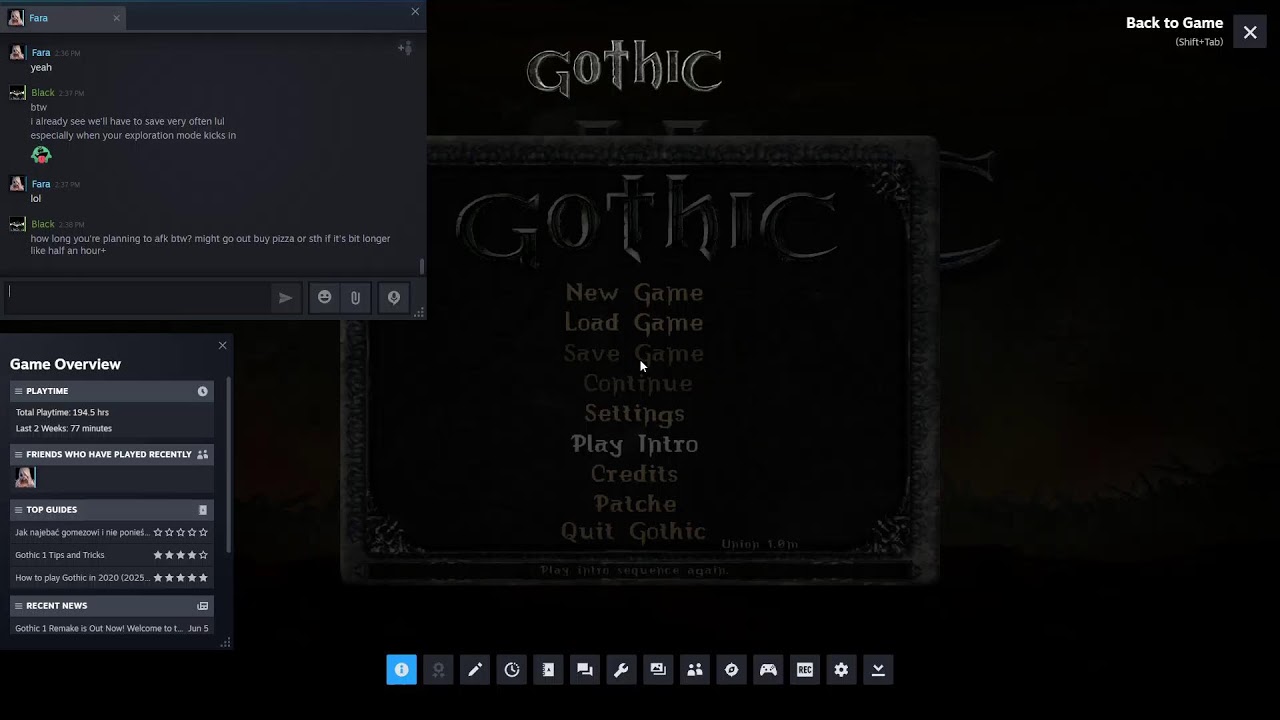Open the Guides book icon in bottom toolbar

coord(548,670)
